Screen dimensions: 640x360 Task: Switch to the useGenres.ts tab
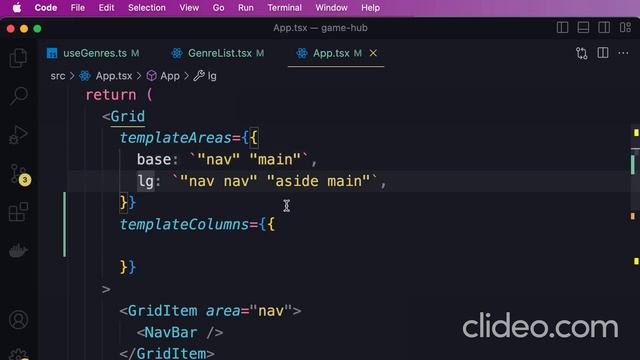coord(95,53)
